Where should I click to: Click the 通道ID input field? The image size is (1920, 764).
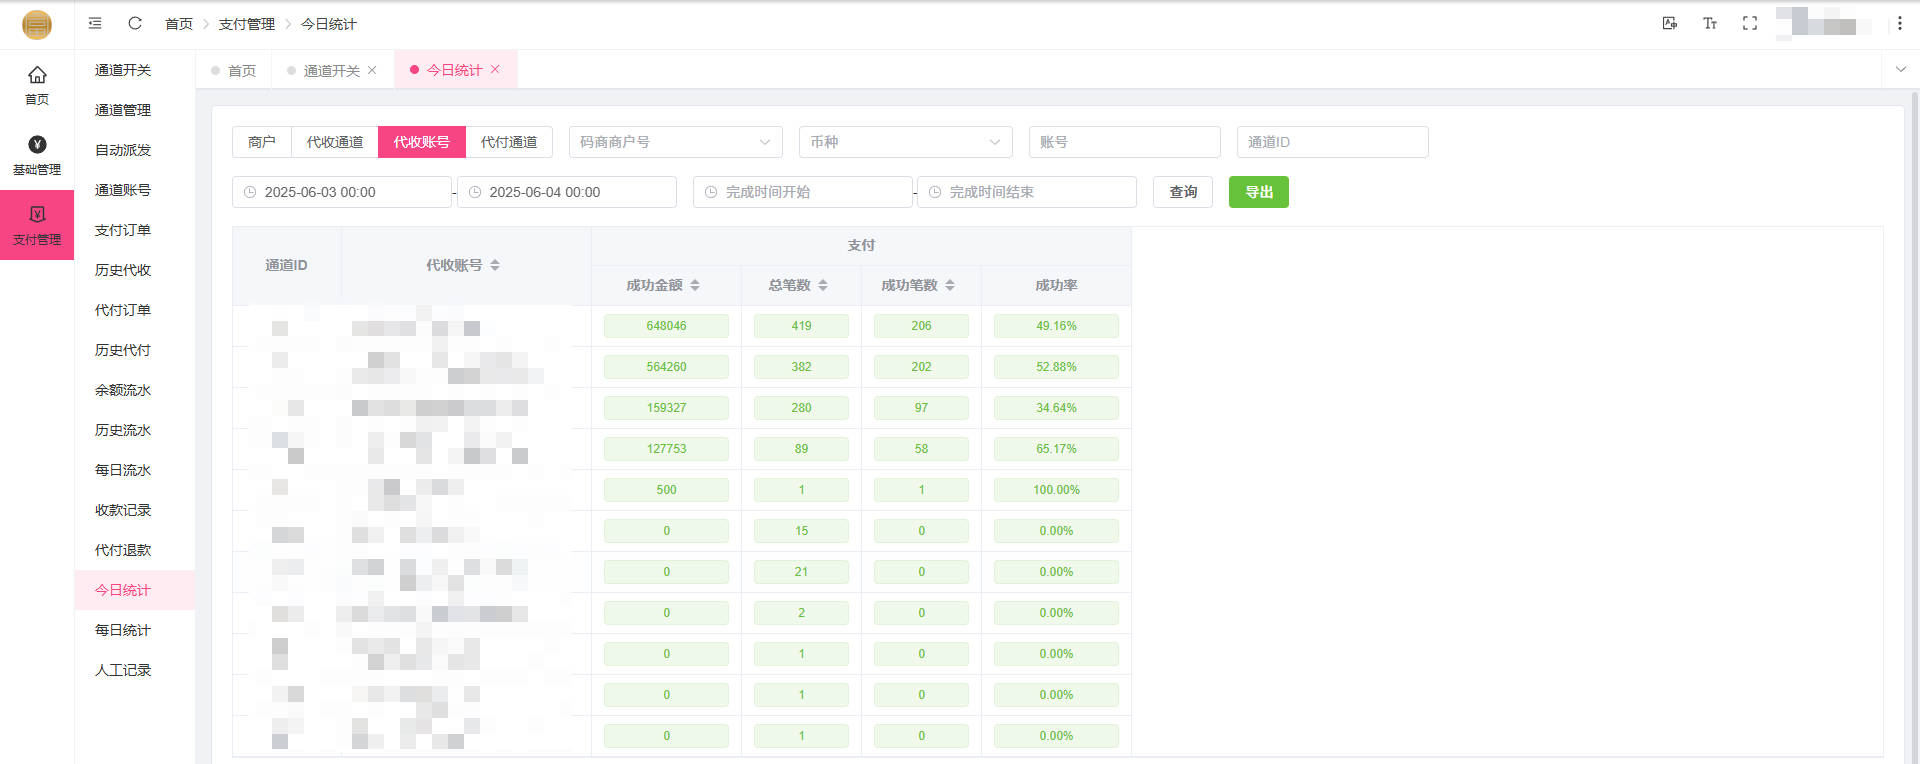(1332, 142)
